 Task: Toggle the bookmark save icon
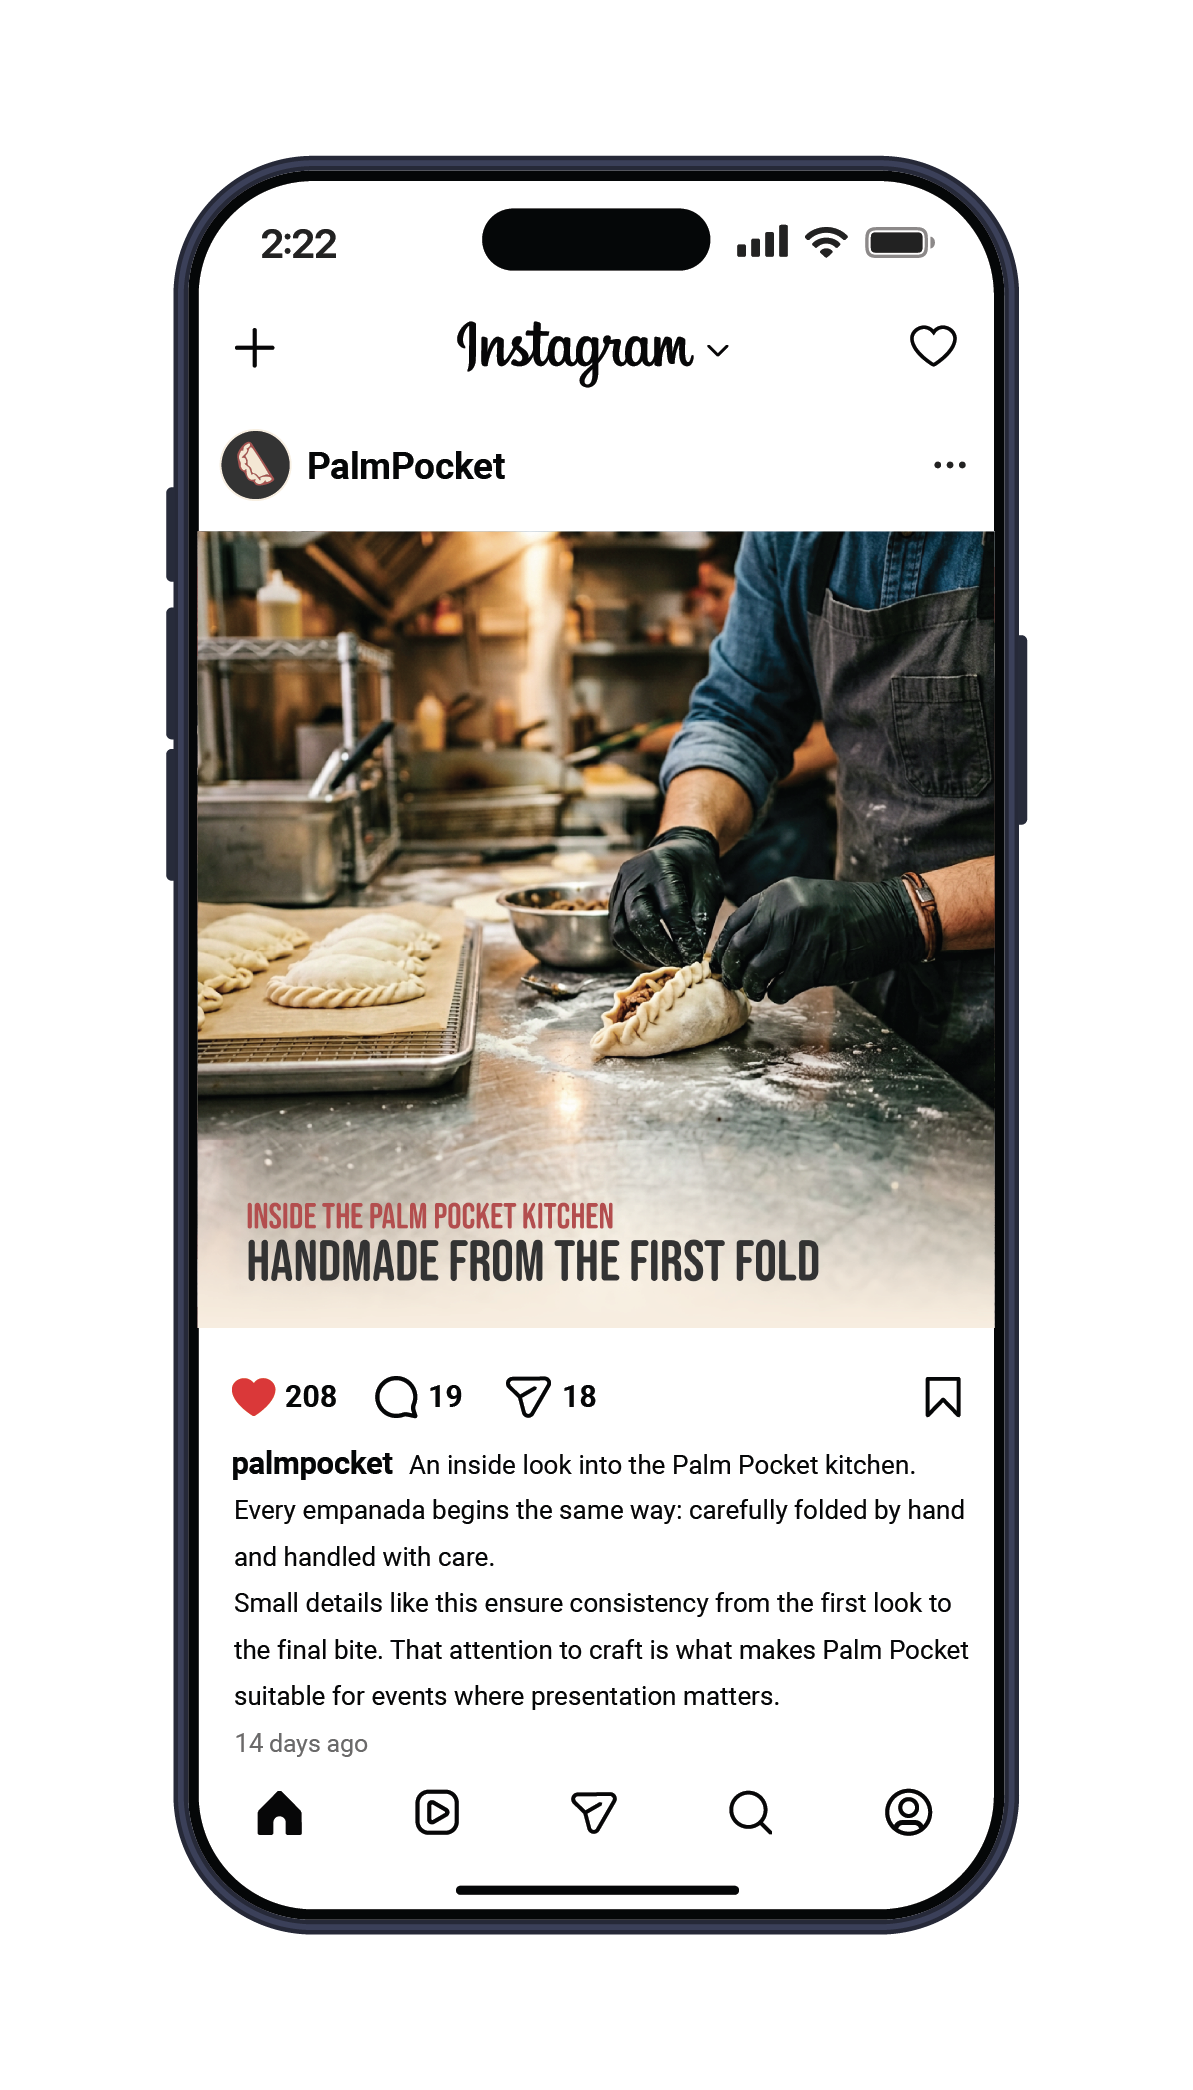point(942,1397)
